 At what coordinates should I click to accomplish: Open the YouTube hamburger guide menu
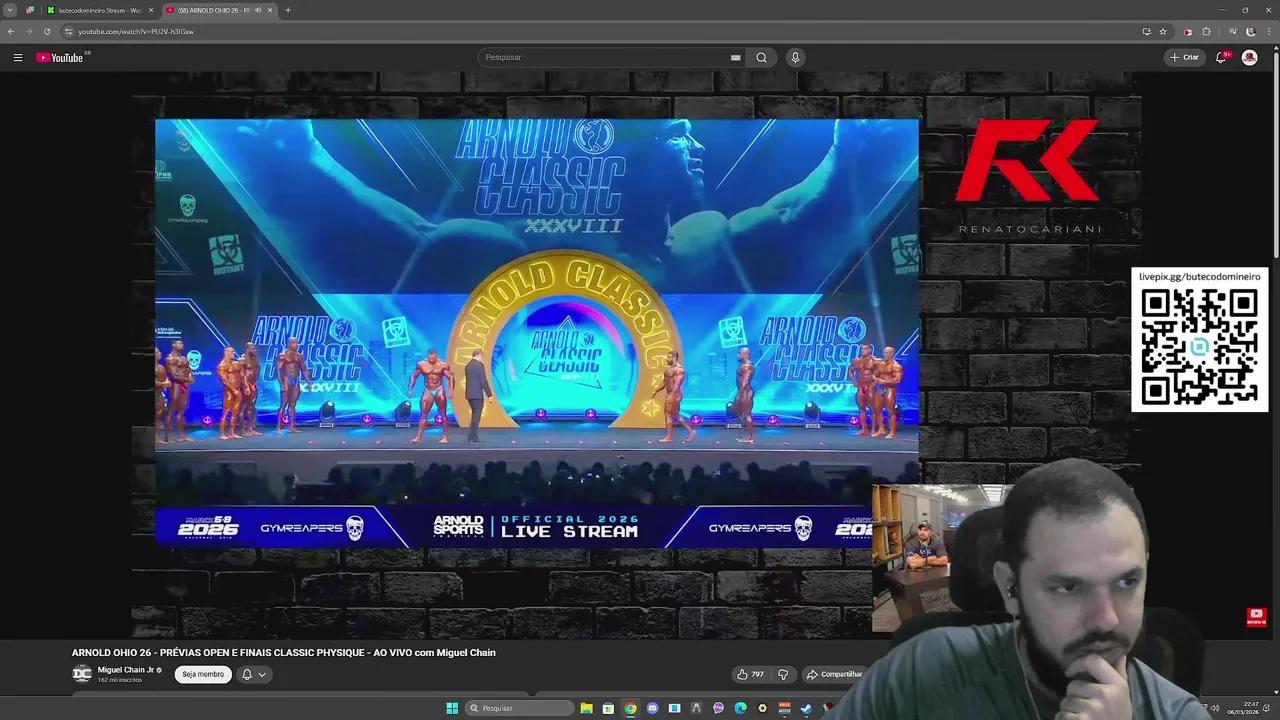click(x=18, y=57)
